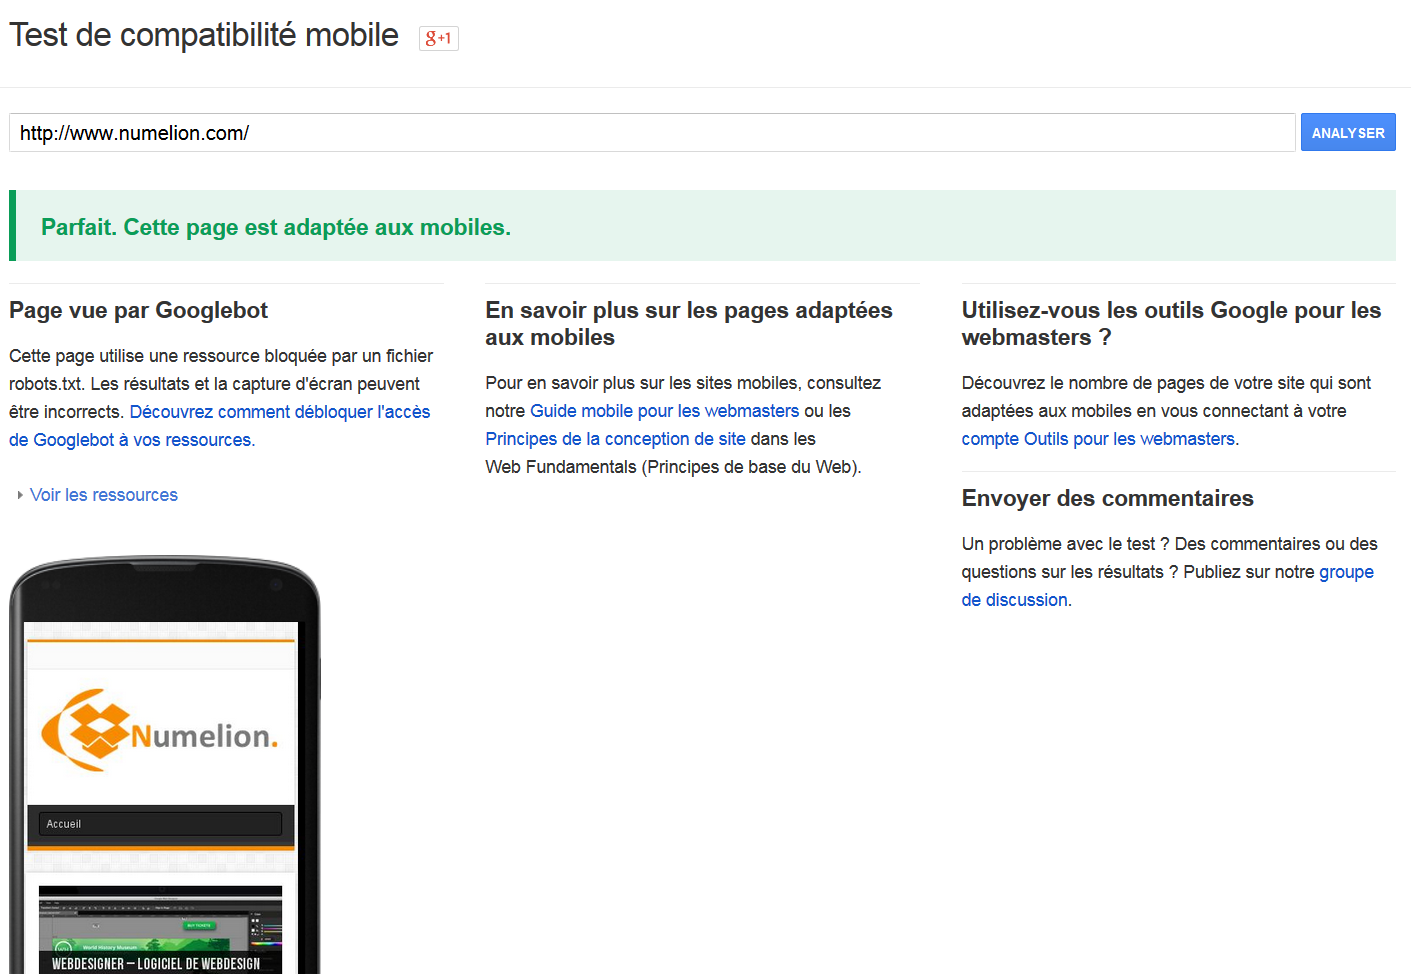Click the Google +1 share icon
The image size is (1415, 974).
click(438, 38)
